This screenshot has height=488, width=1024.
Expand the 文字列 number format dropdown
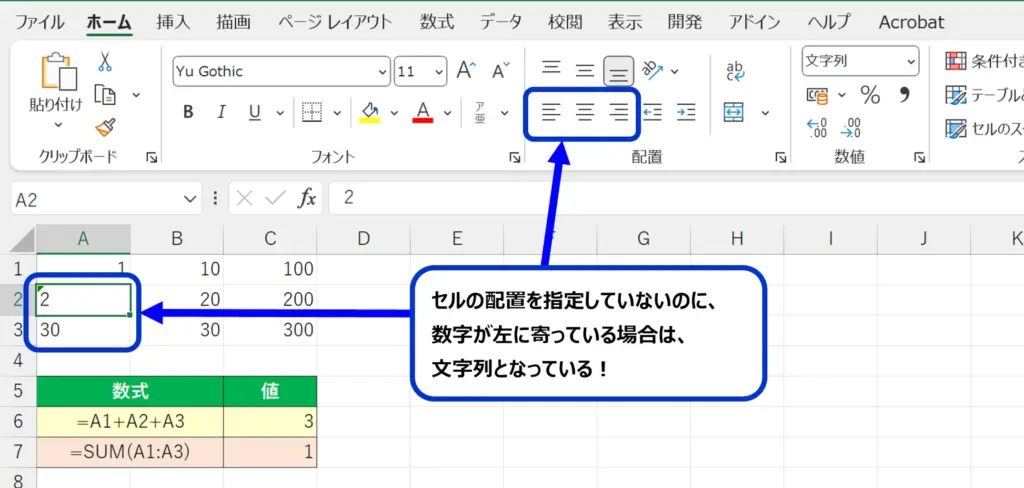tap(911, 62)
